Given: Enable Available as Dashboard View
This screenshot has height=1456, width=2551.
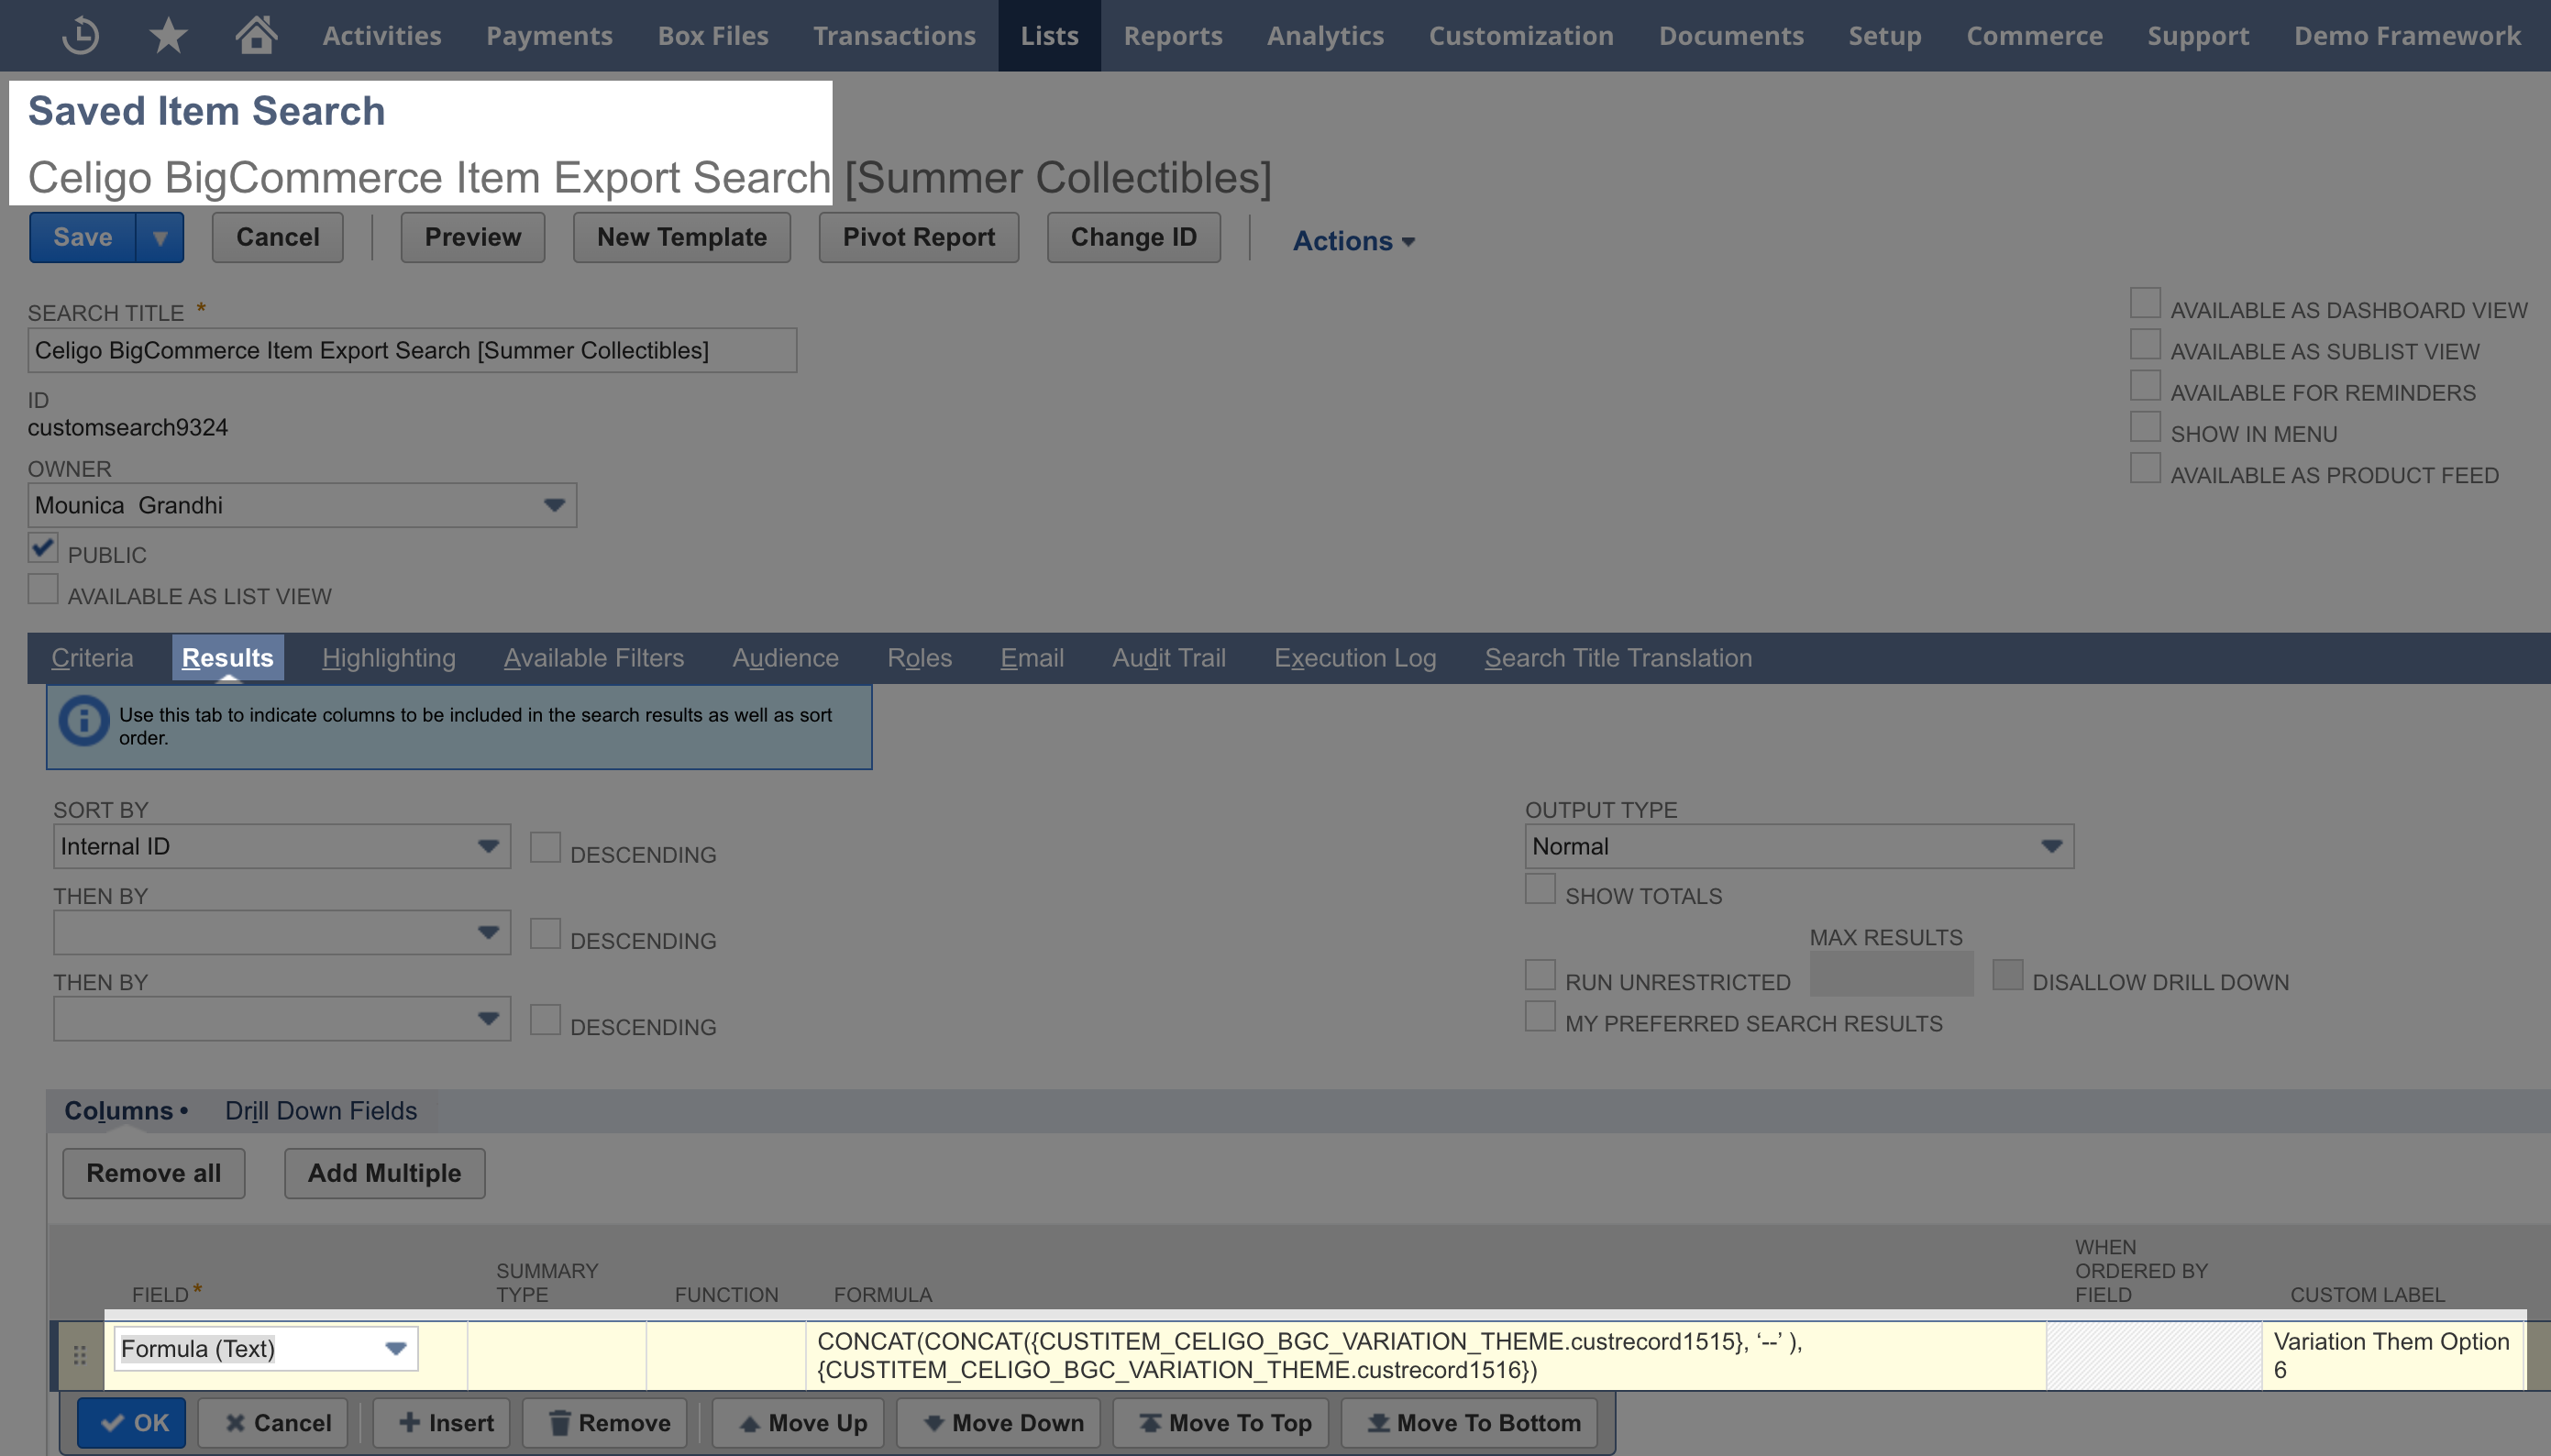Looking at the screenshot, I should click(2145, 303).
